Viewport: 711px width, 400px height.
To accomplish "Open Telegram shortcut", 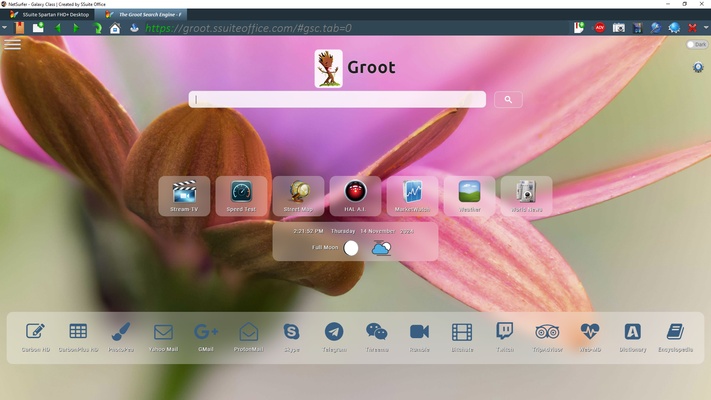I will [334, 337].
